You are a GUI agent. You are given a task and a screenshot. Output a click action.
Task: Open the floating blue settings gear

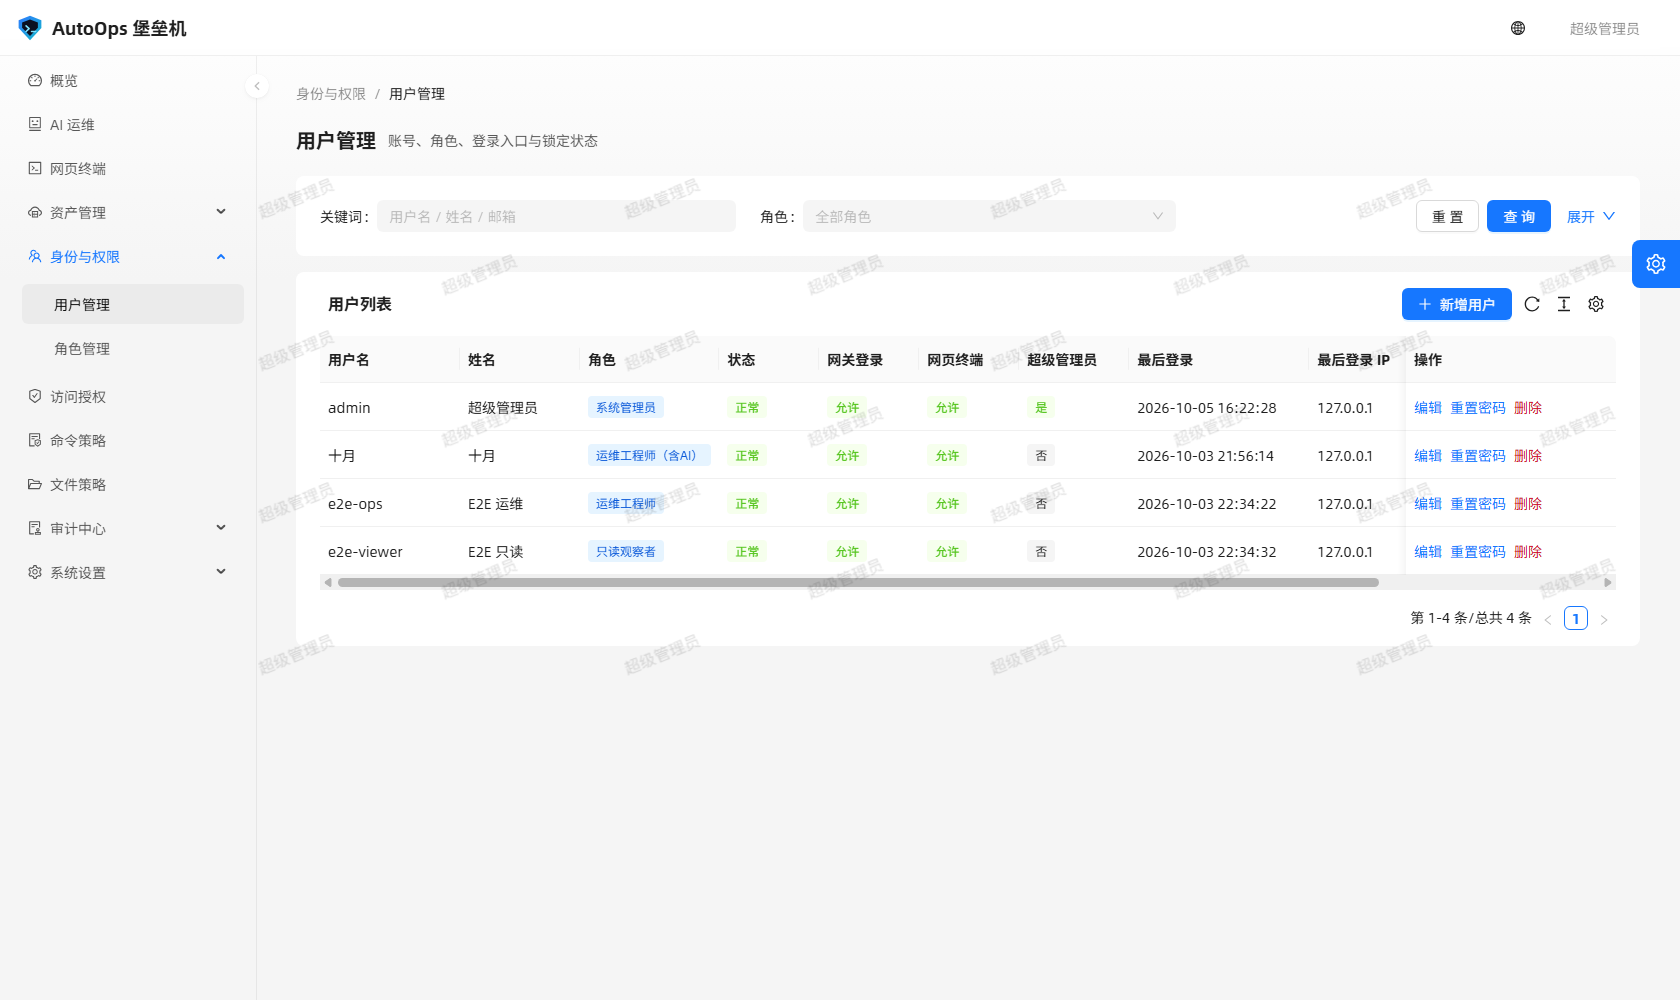1656,264
